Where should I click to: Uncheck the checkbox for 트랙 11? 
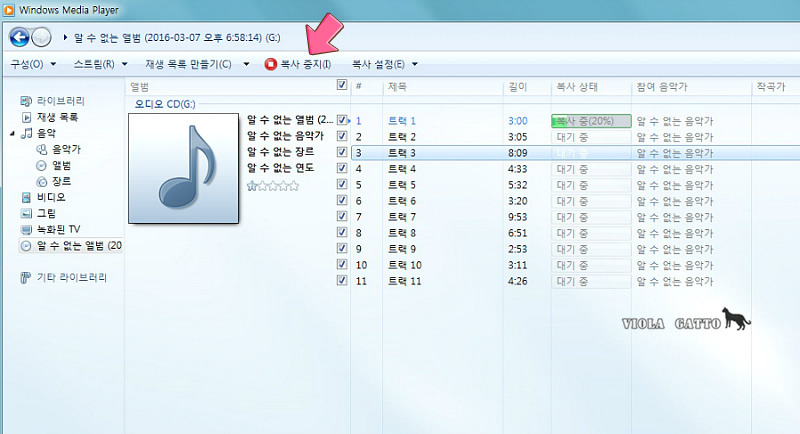[342, 280]
